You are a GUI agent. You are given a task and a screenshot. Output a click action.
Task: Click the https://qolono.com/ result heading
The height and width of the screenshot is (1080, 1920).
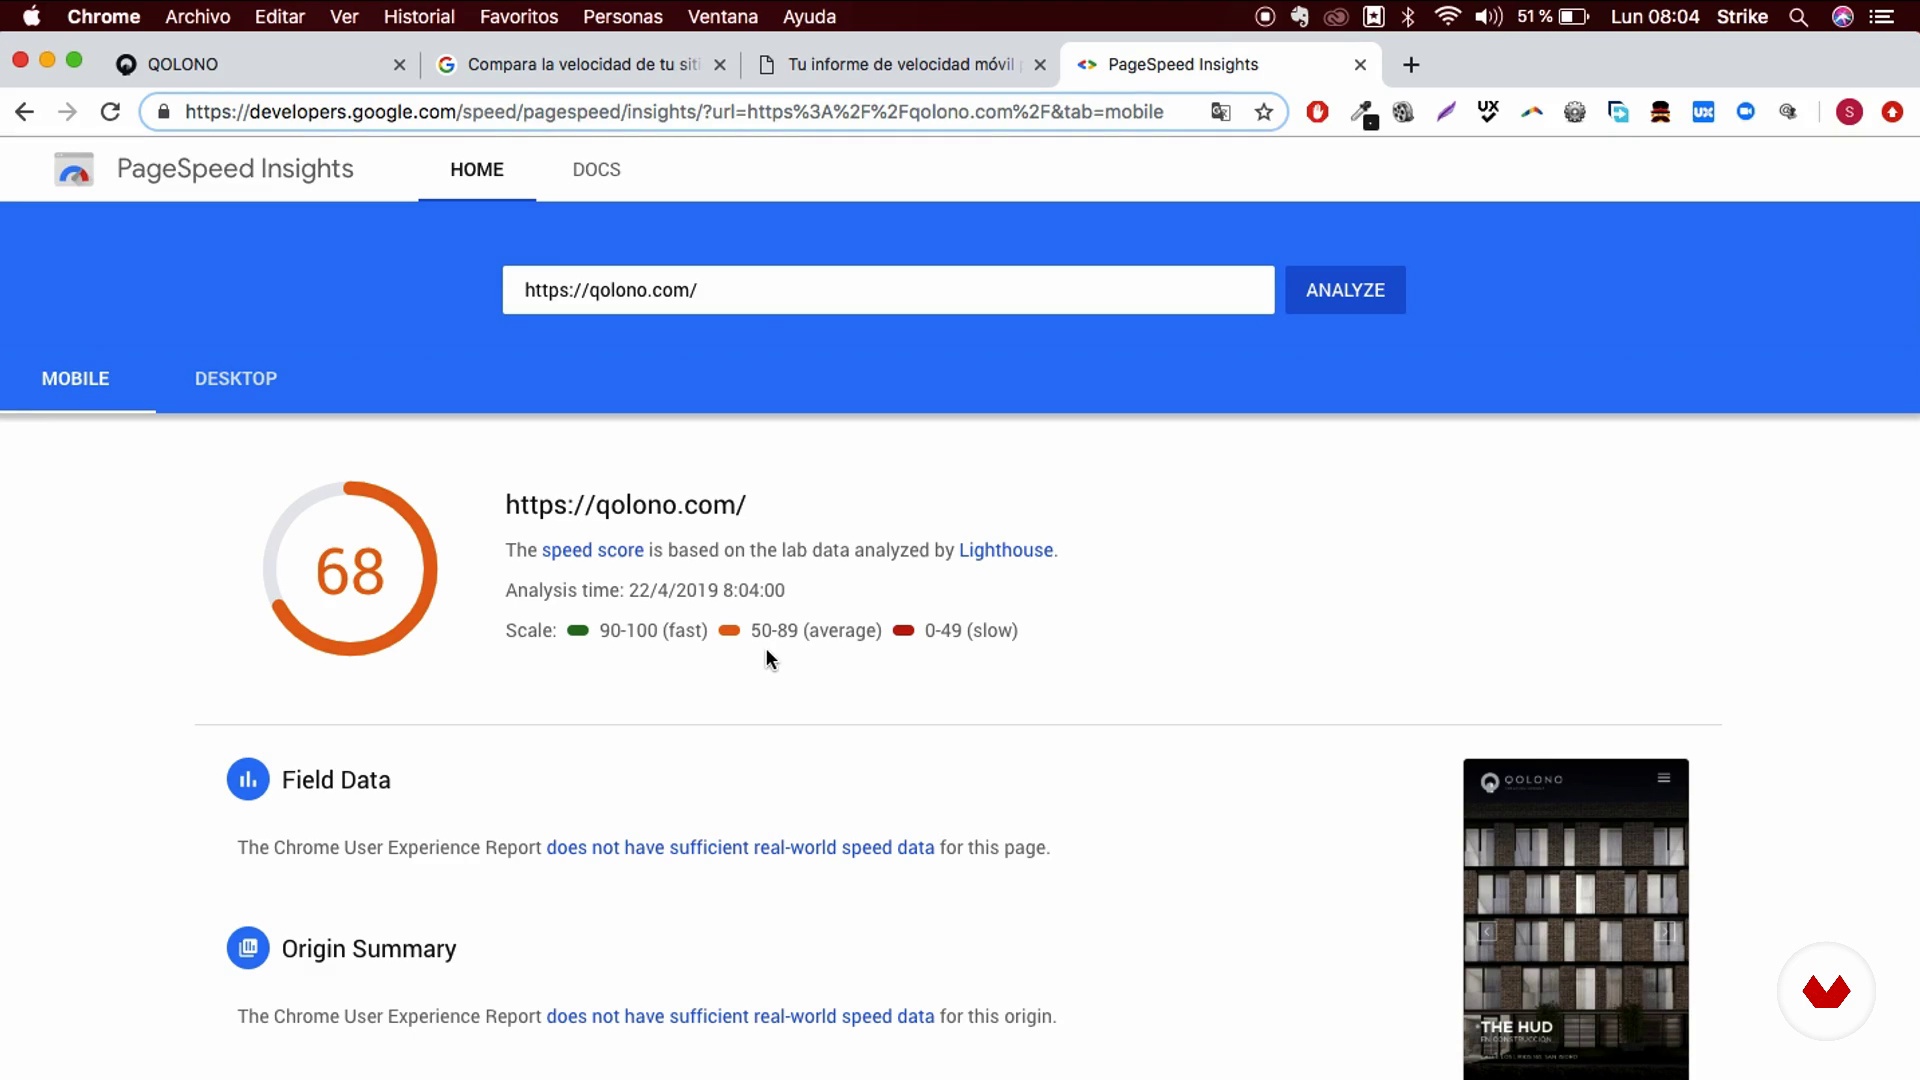pos(626,505)
